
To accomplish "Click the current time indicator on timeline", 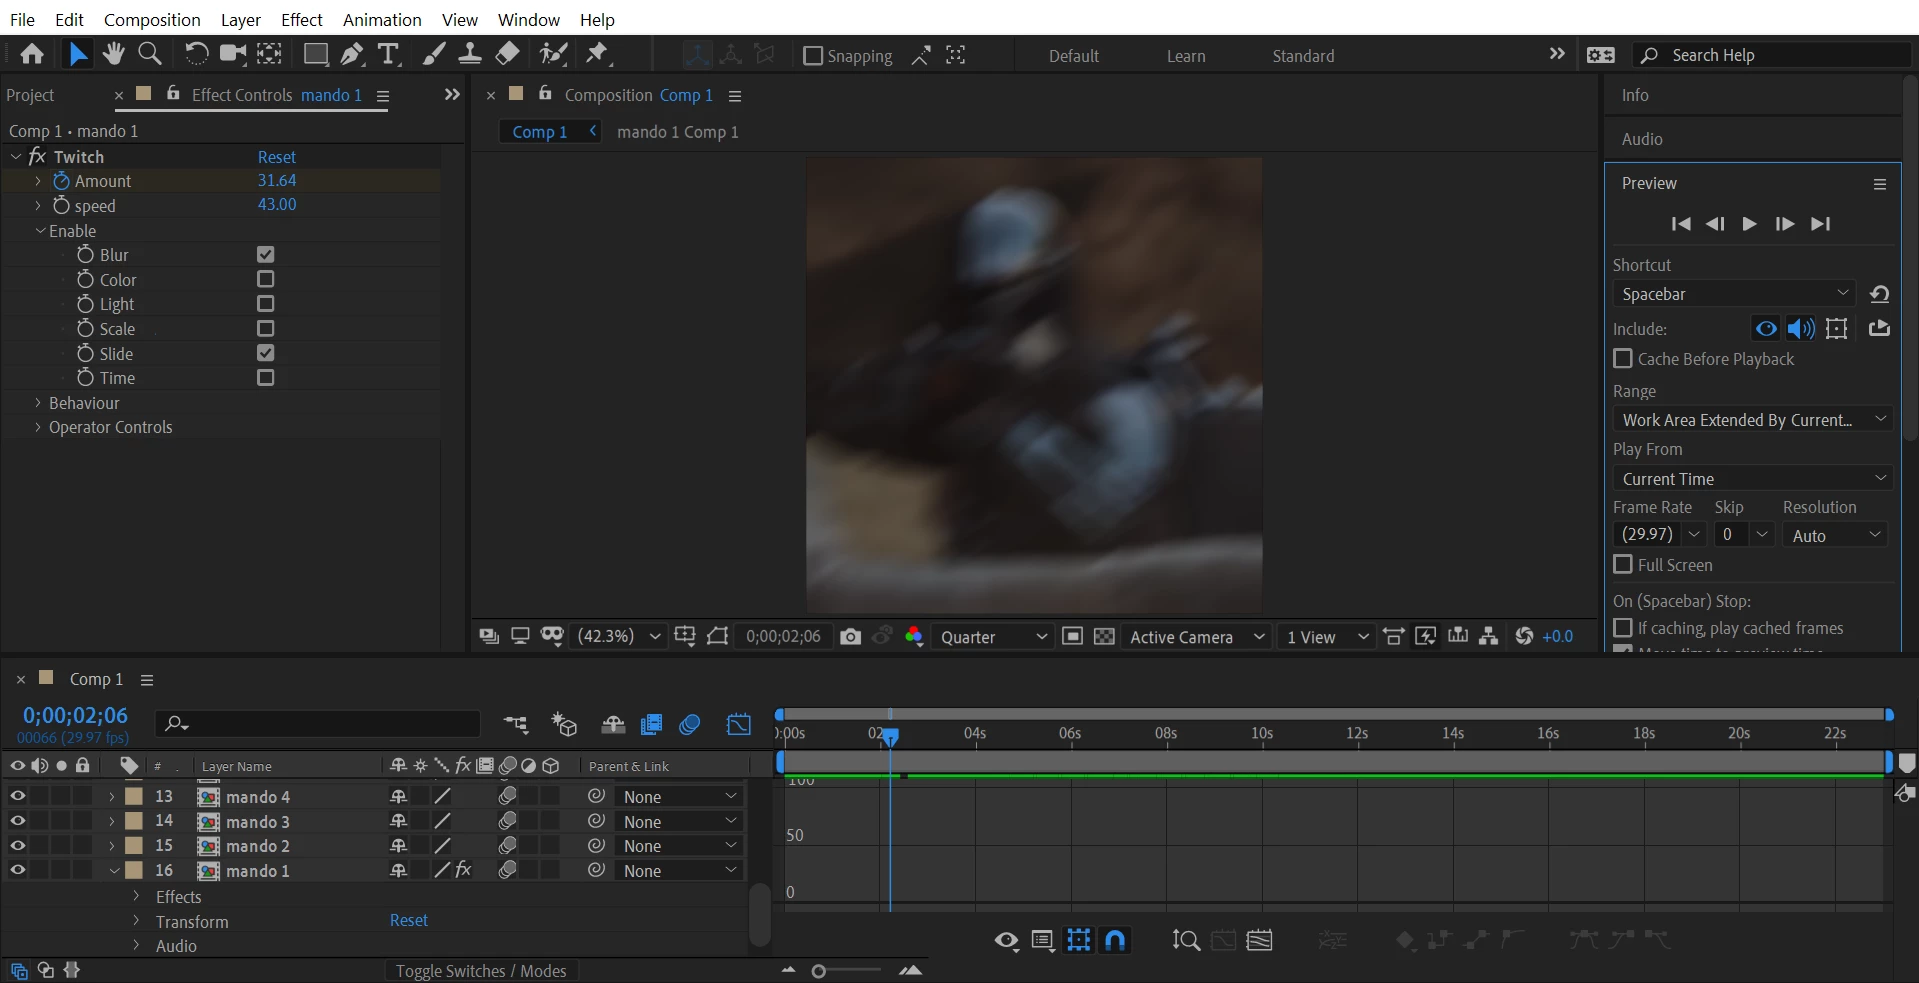I will coord(890,737).
